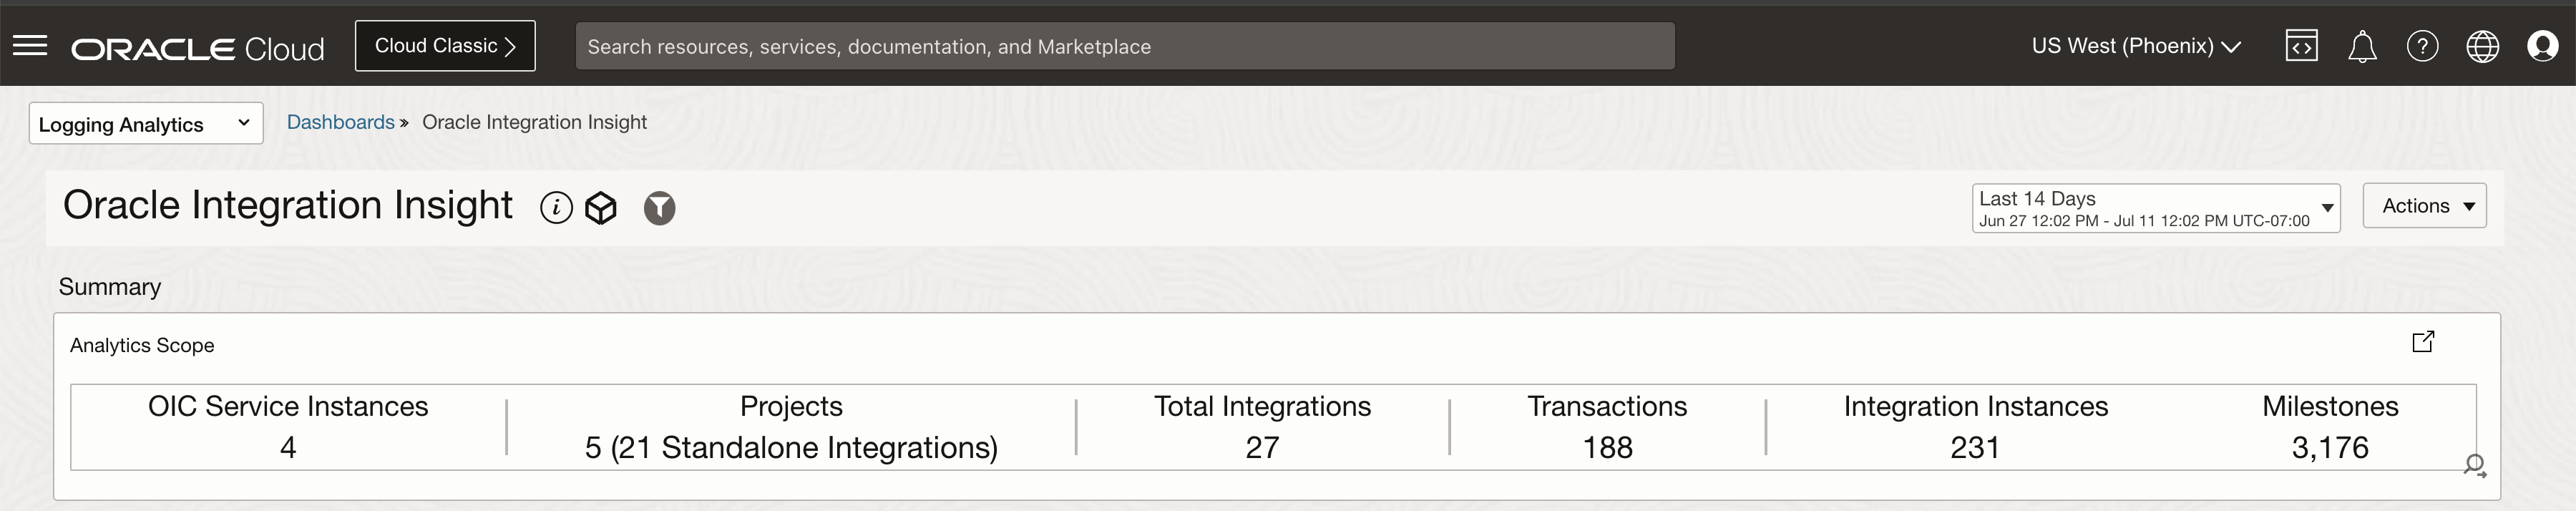
Task: Show dashboard info icon details
Action: 556,207
